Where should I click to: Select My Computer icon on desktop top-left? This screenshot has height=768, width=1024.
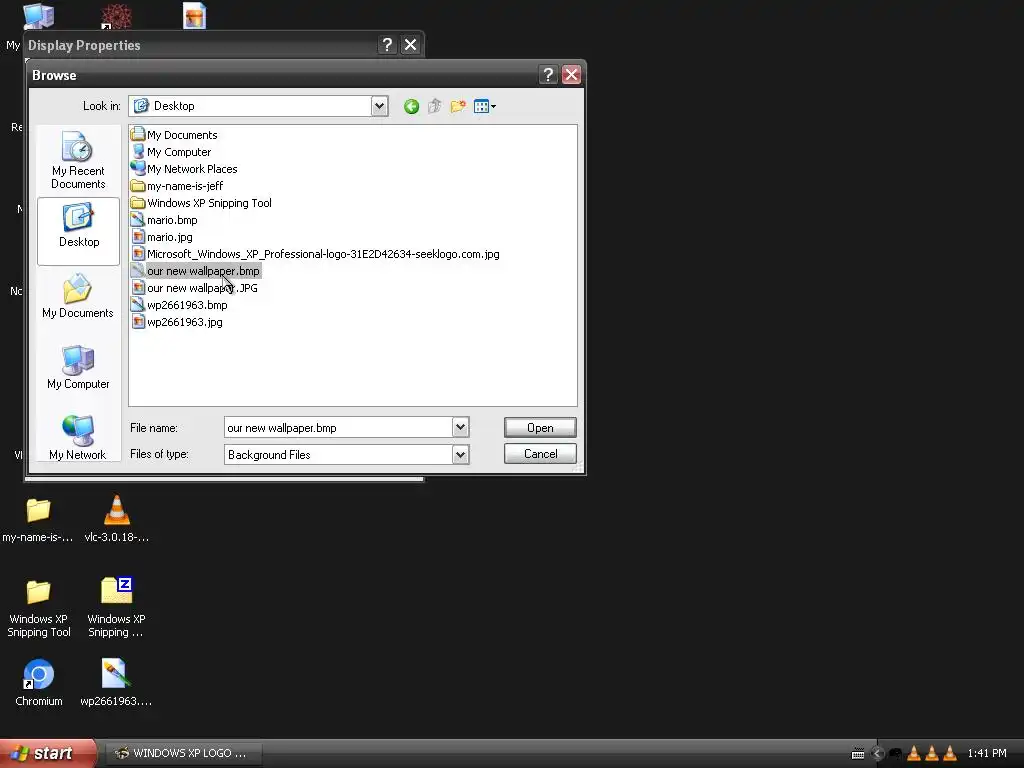pos(38,16)
